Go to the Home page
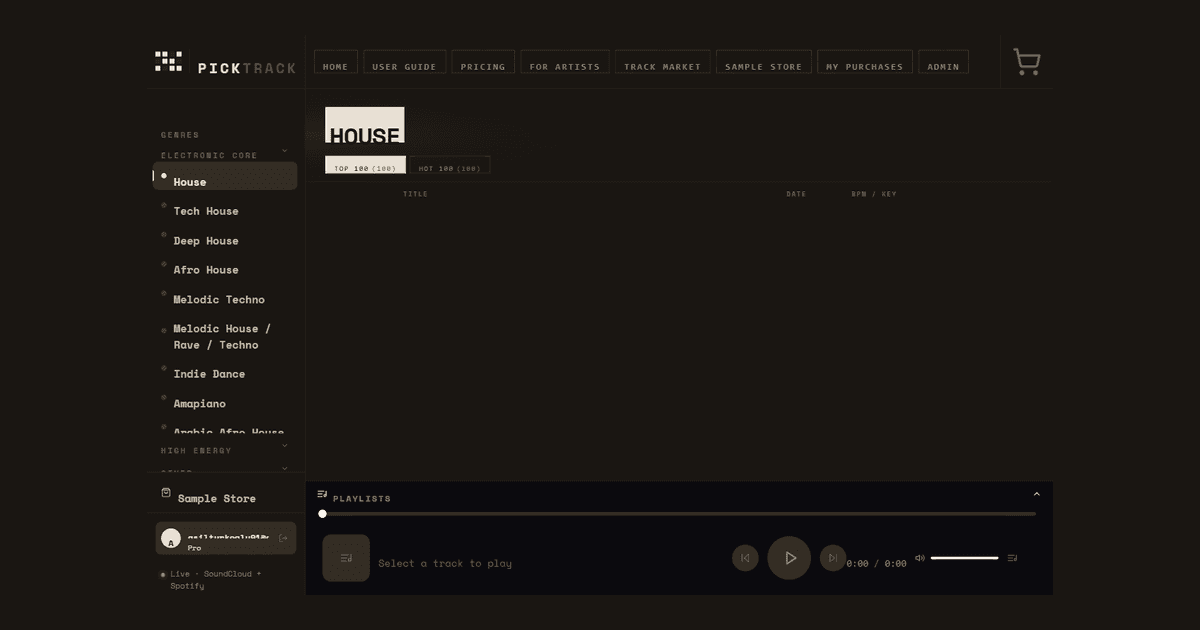This screenshot has height=630, width=1200. (336, 62)
